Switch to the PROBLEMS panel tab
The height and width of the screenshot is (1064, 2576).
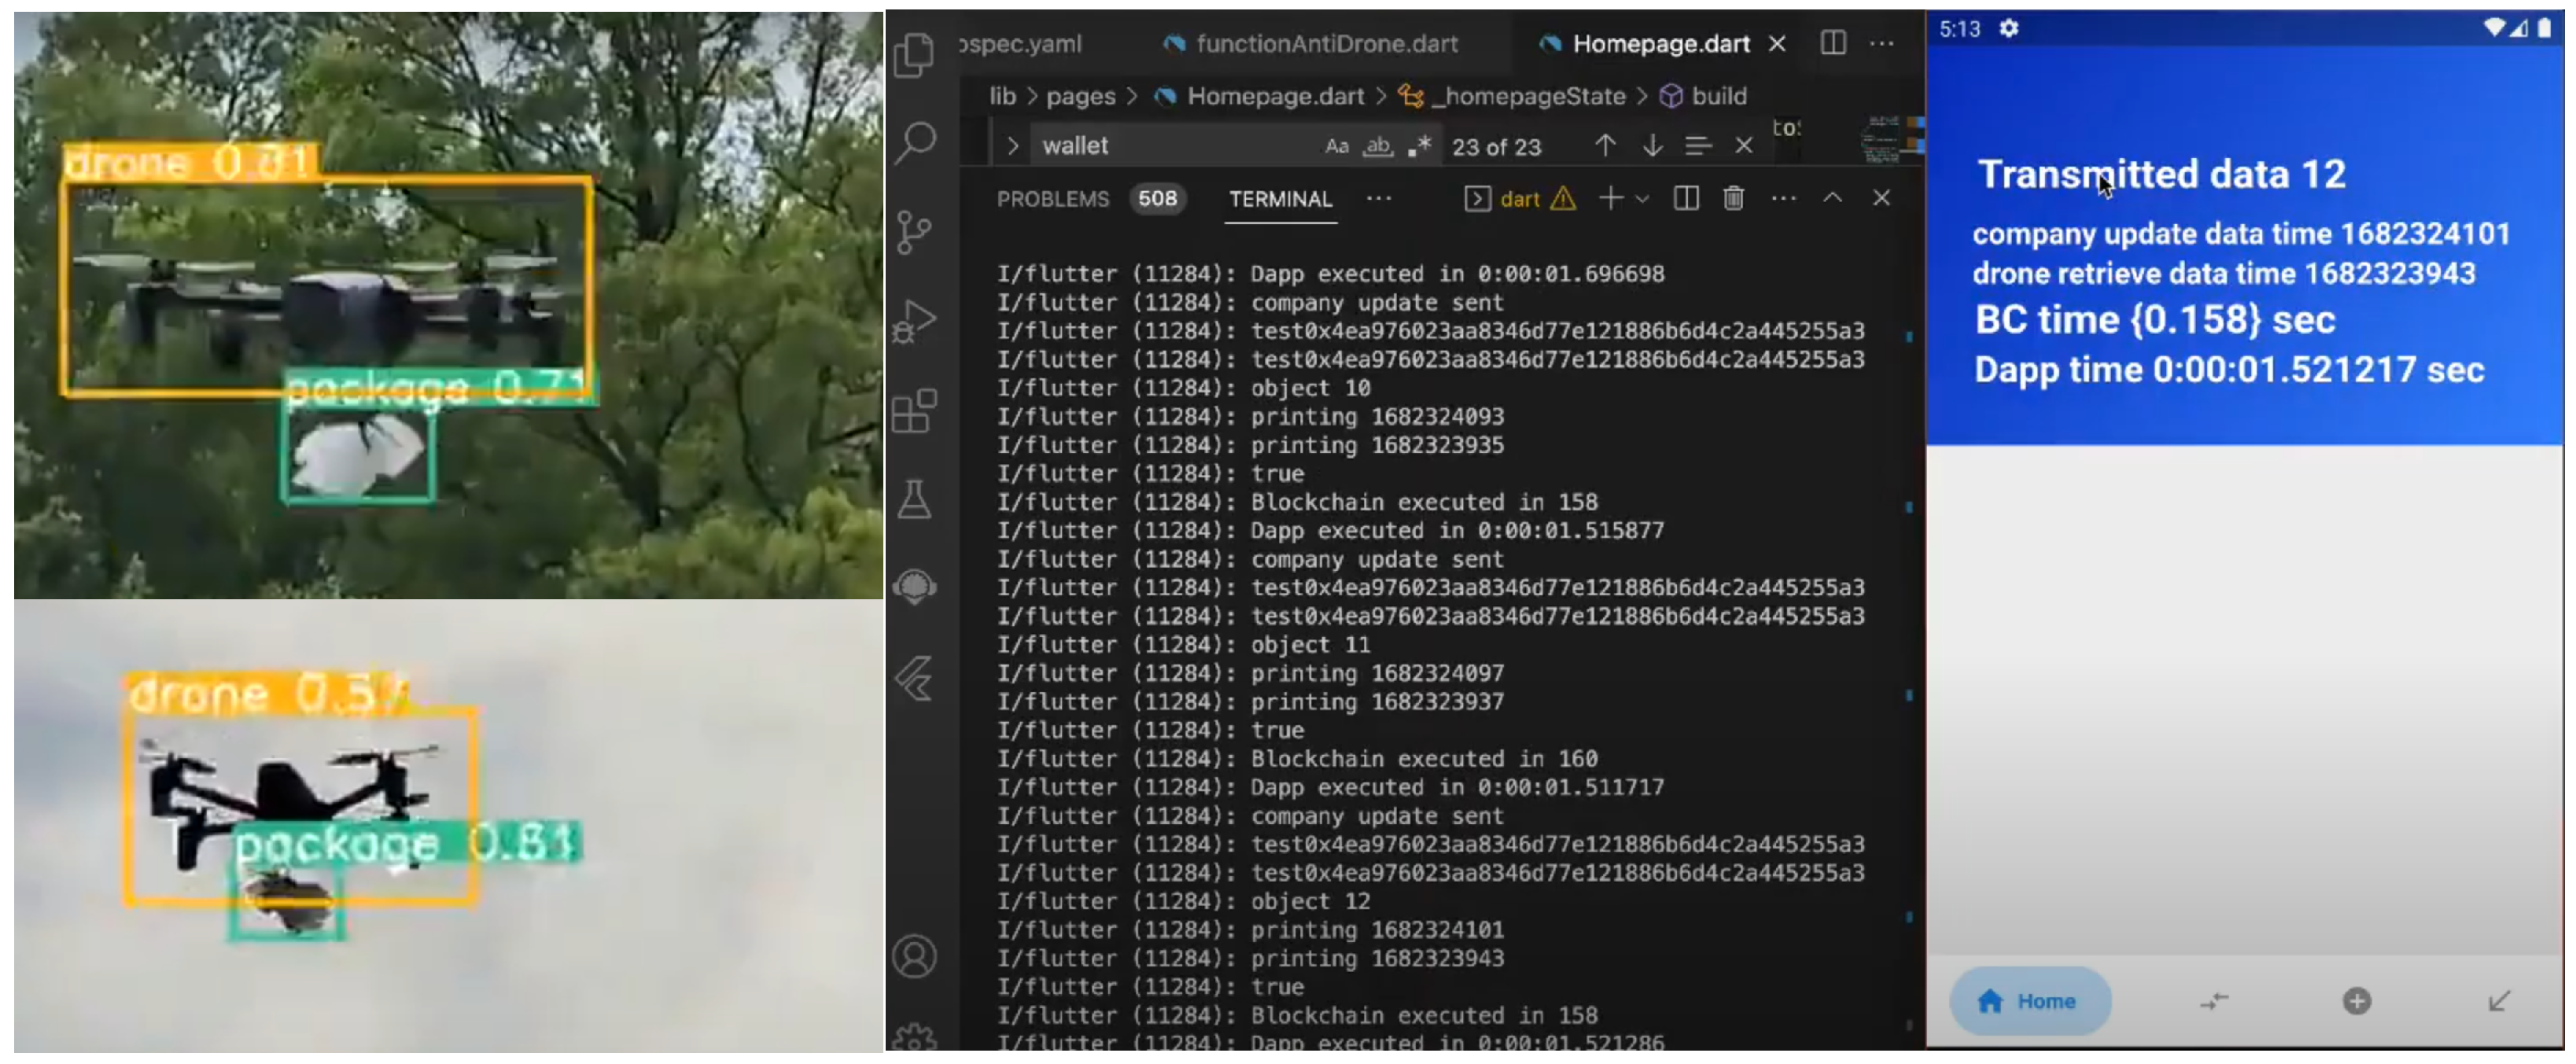pyautogui.click(x=1053, y=199)
